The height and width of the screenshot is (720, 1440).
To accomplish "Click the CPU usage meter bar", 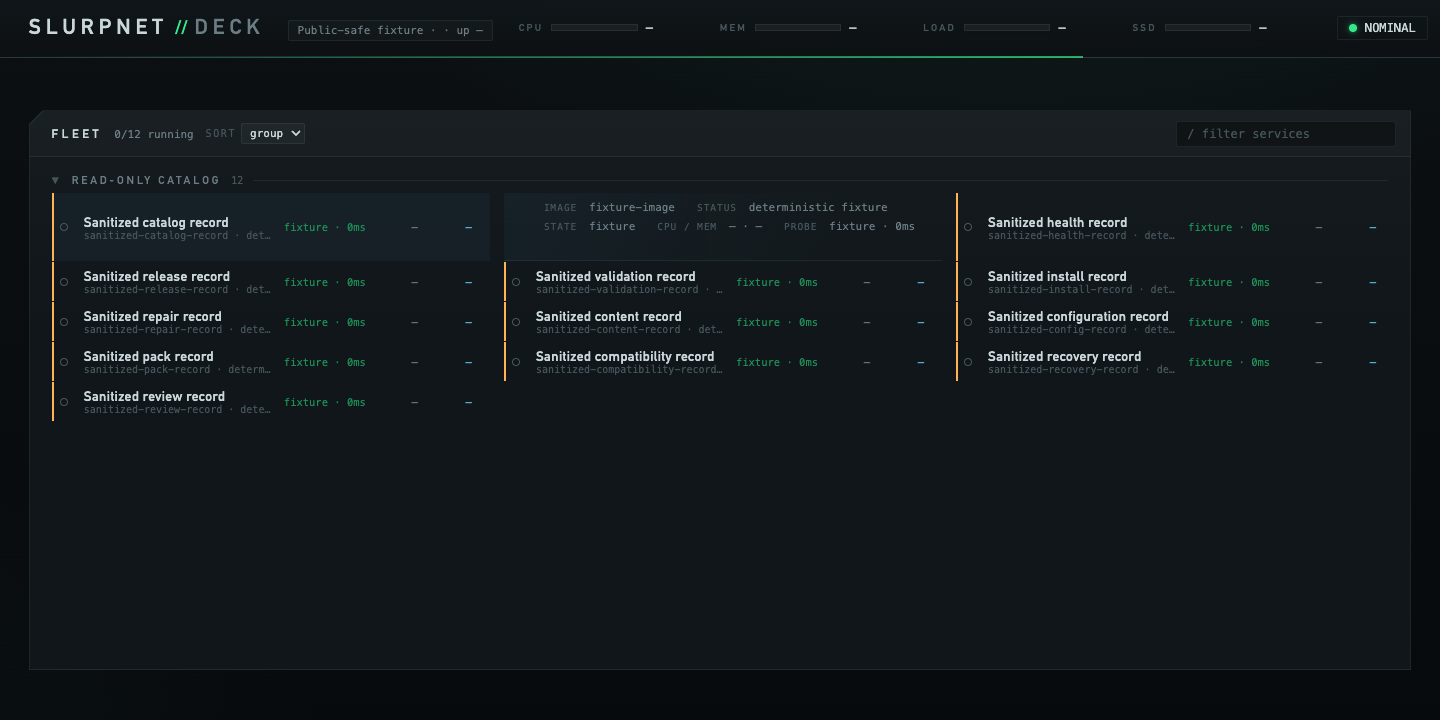I will (x=594, y=28).
